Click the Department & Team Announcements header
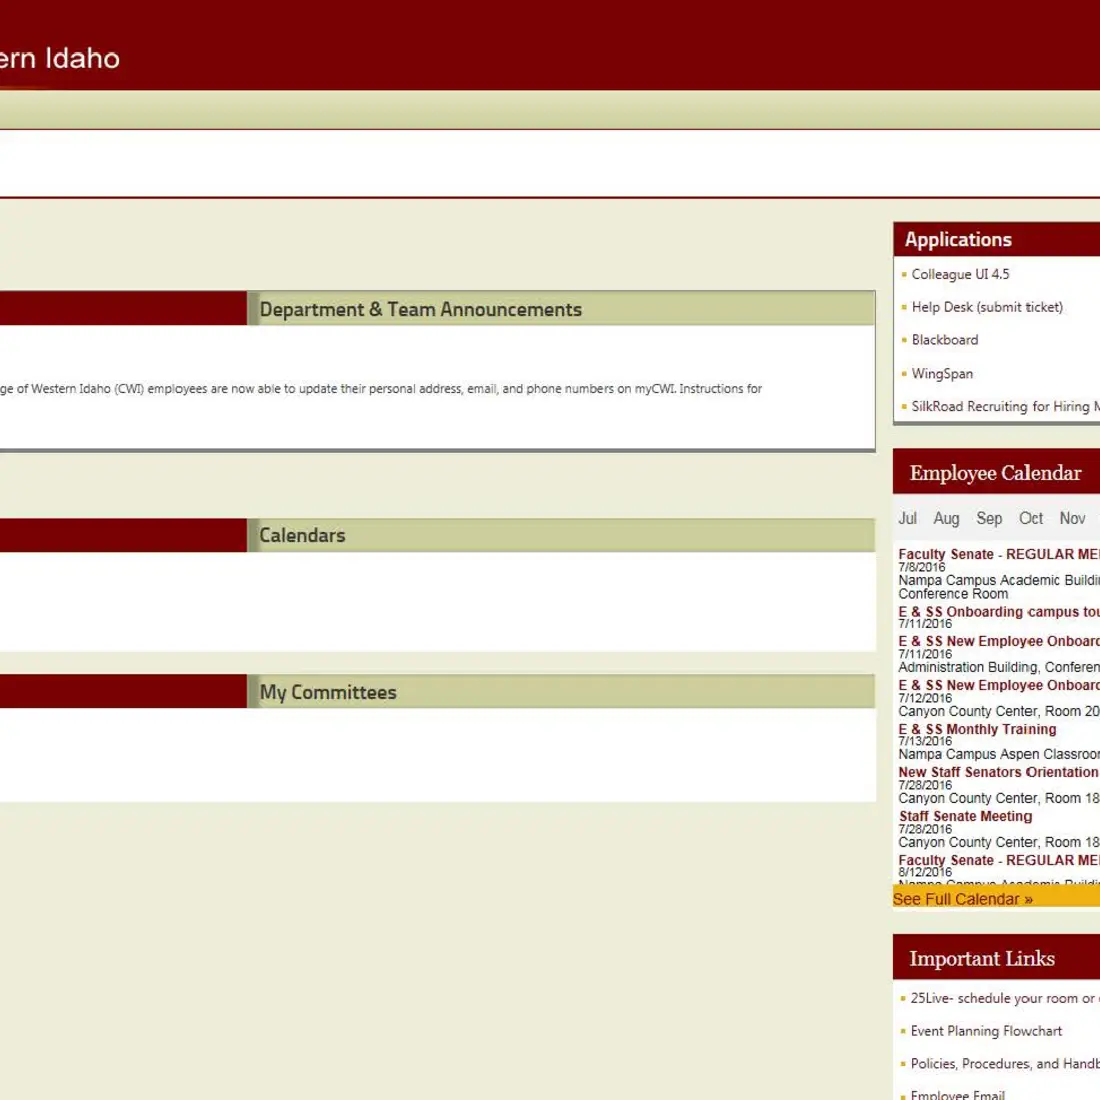The height and width of the screenshot is (1100, 1100). 420,310
